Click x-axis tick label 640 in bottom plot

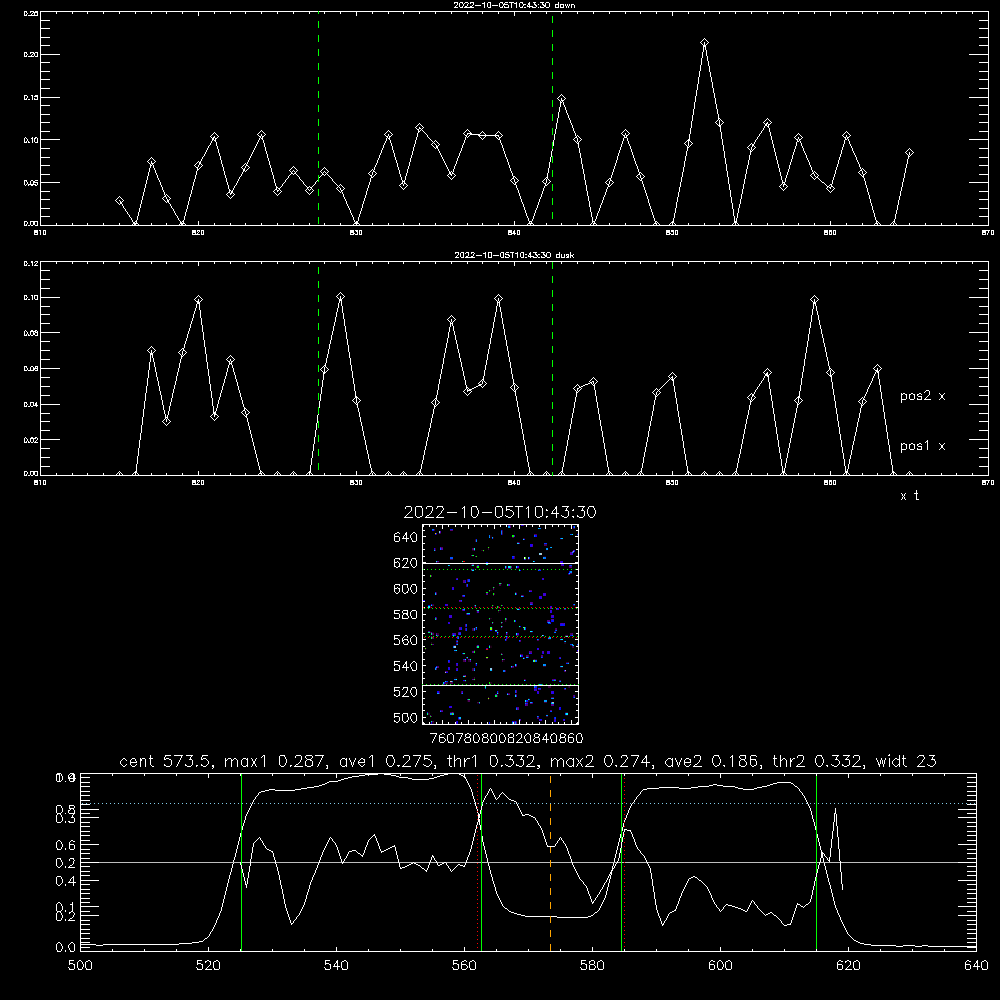[976, 966]
